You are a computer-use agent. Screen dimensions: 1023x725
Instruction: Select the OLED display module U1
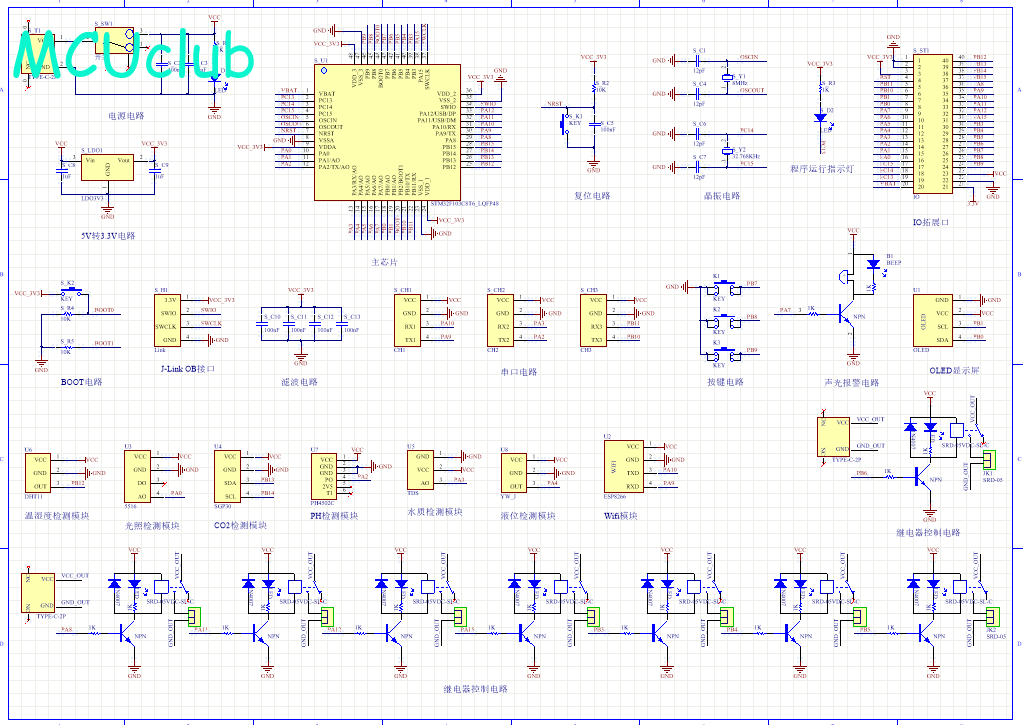tap(932, 320)
